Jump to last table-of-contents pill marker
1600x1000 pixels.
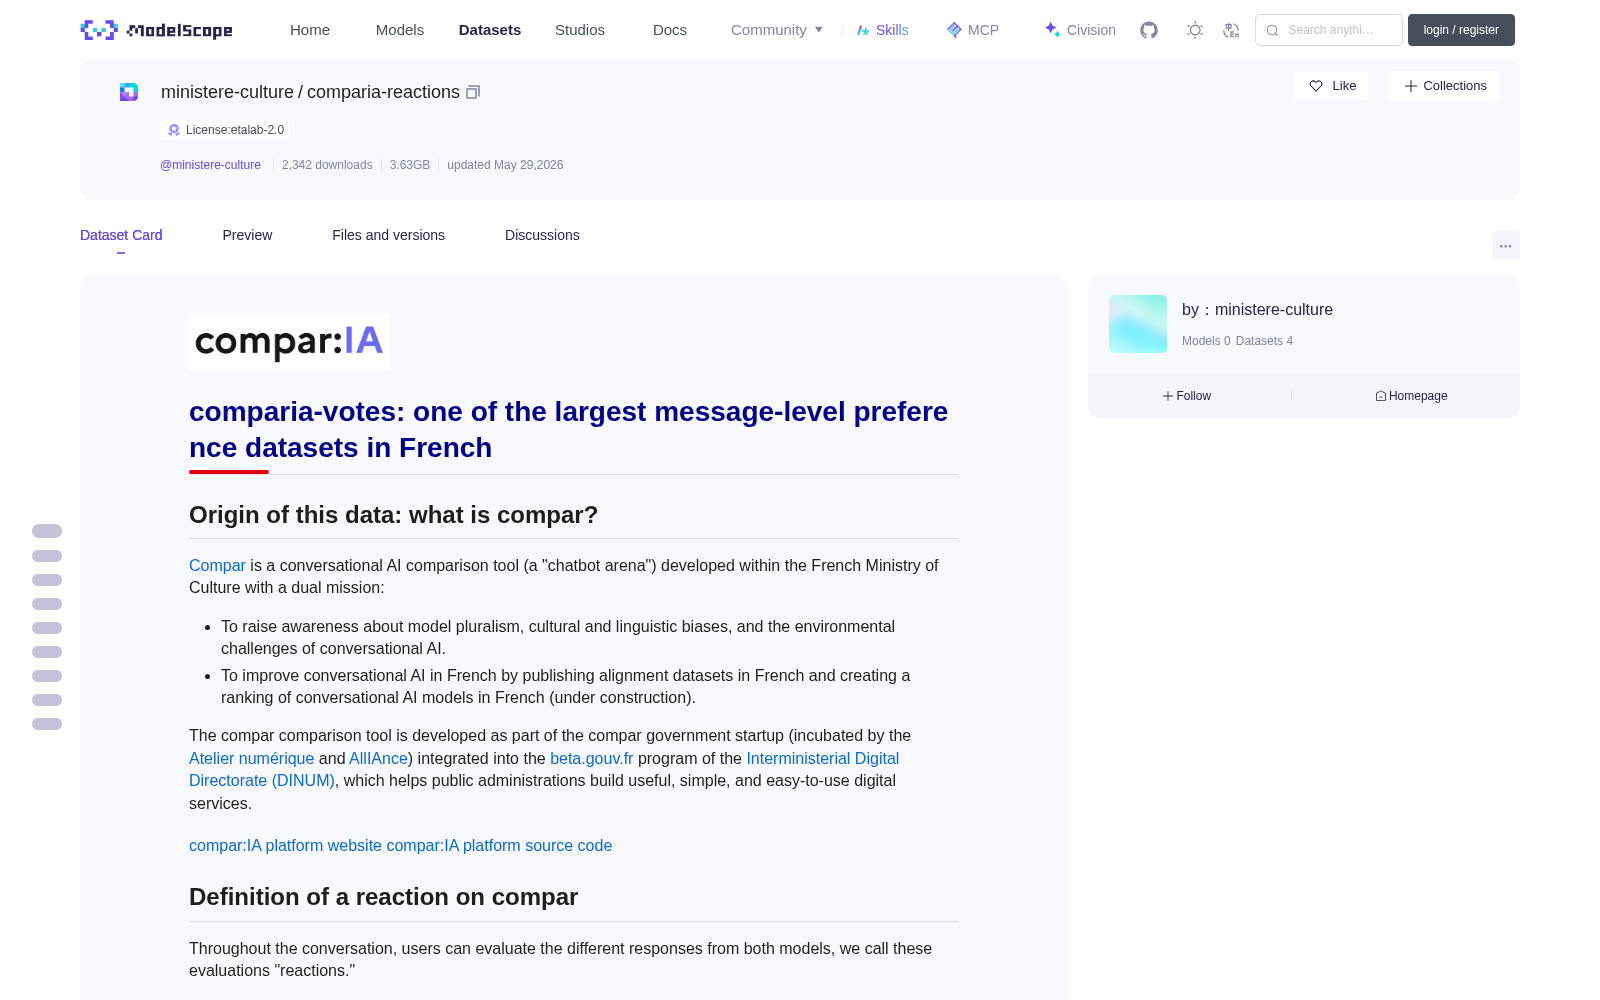coord(47,724)
